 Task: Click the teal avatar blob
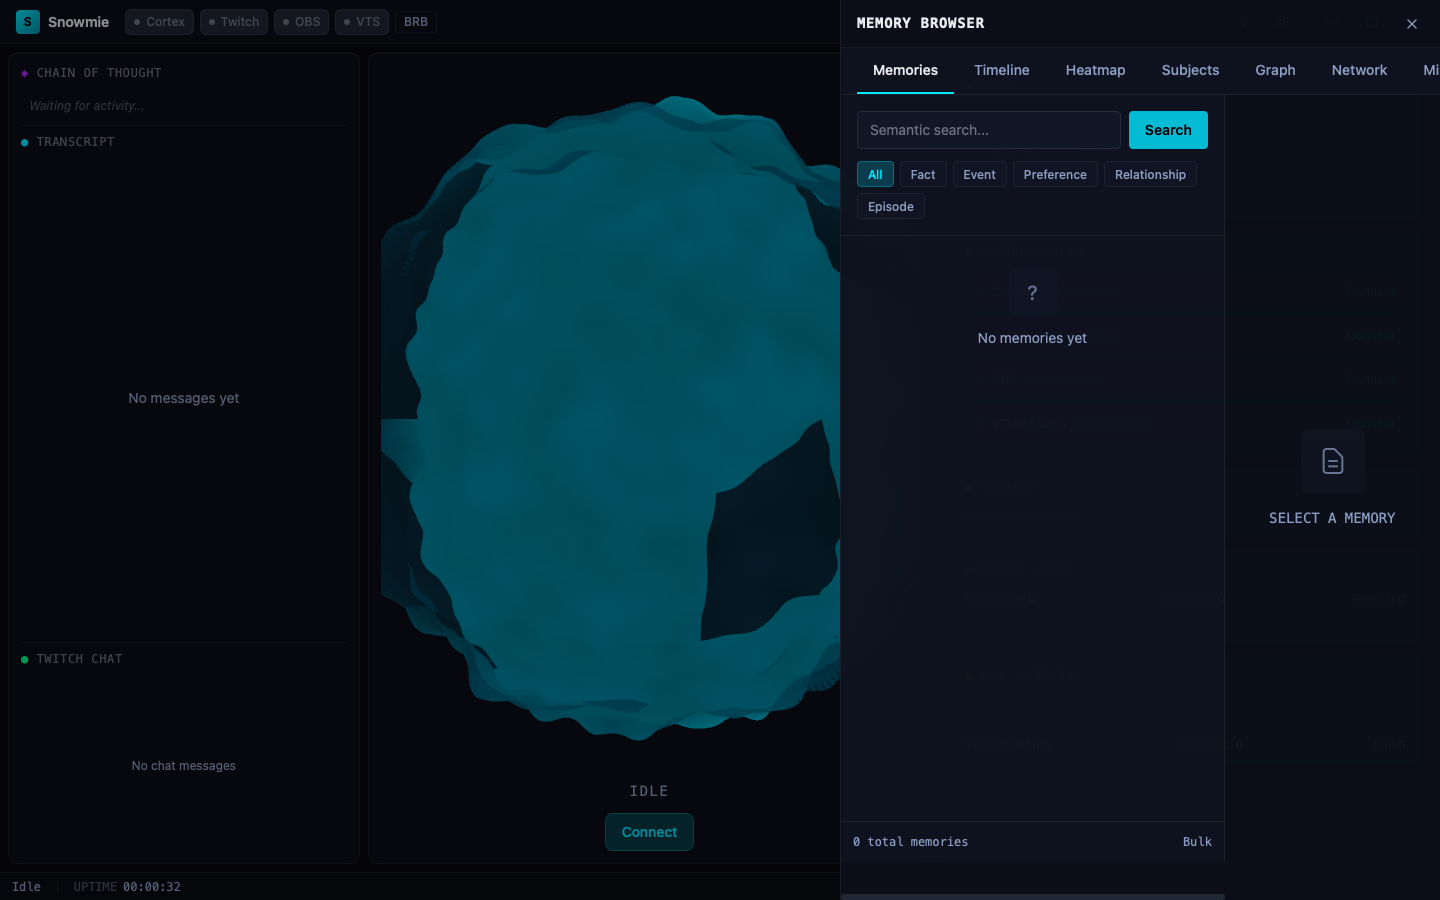pyautogui.click(x=610, y=418)
